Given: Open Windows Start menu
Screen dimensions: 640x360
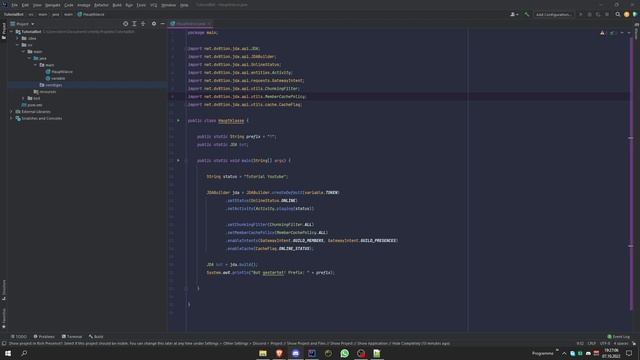Looking at the screenshot, I should click(x=8, y=353).
